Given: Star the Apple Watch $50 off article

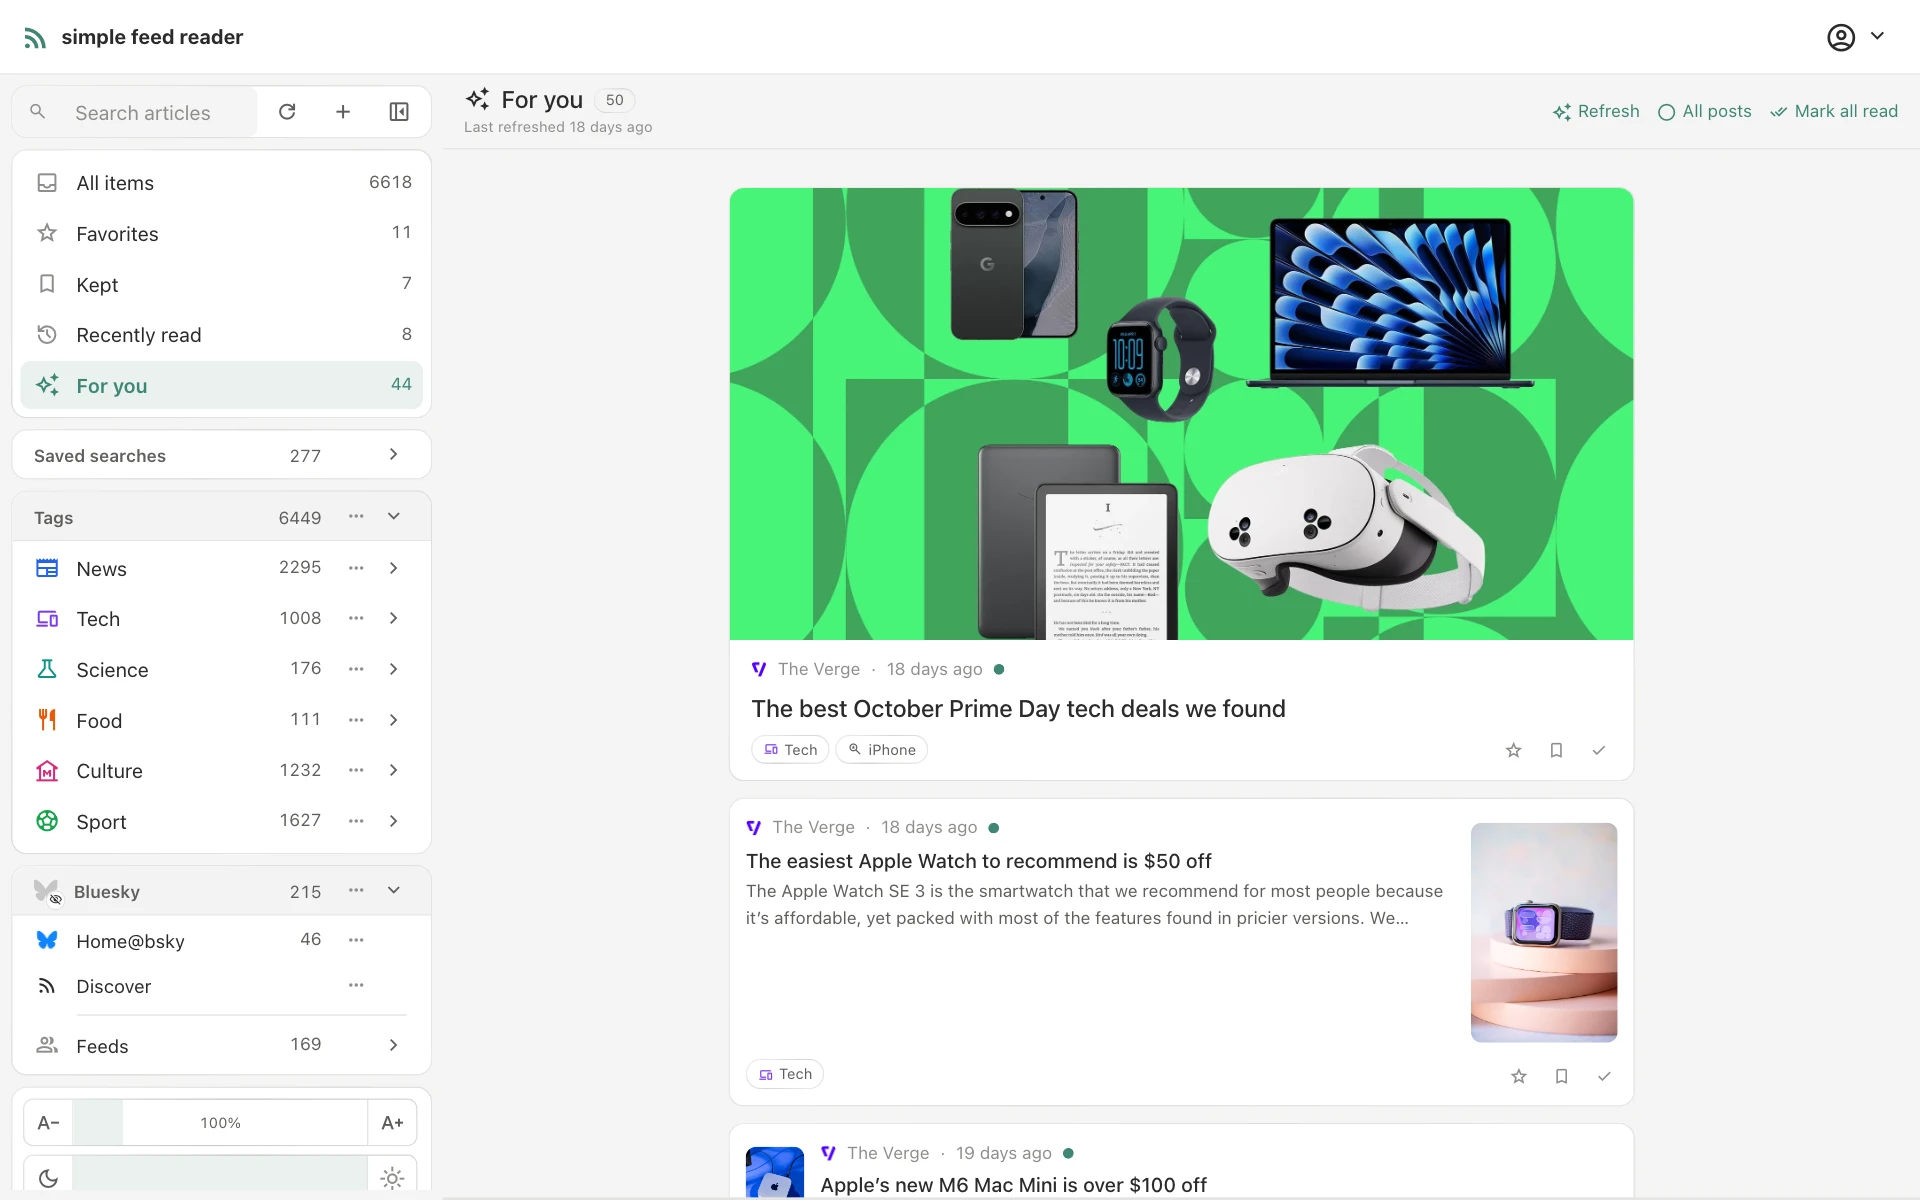Looking at the screenshot, I should coord(1519,1076).
